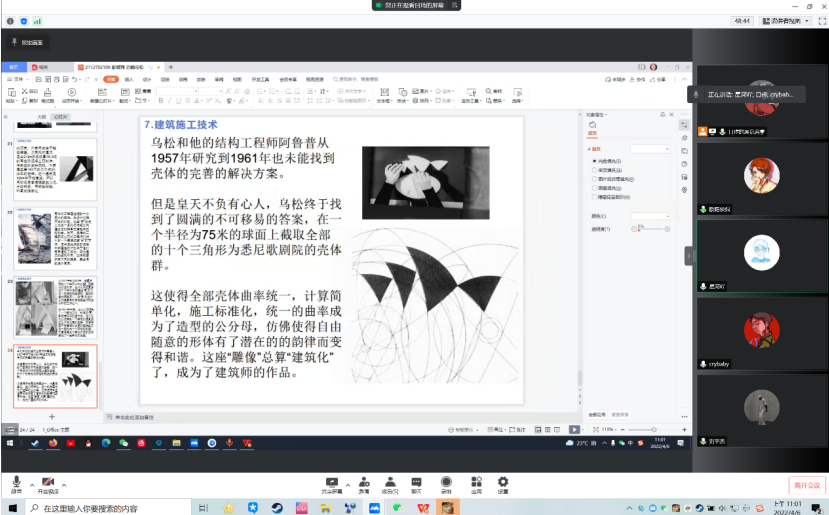
Task: Open speaker view dropdown at top right
Action: pyautogui.click(x=785, y=21)
